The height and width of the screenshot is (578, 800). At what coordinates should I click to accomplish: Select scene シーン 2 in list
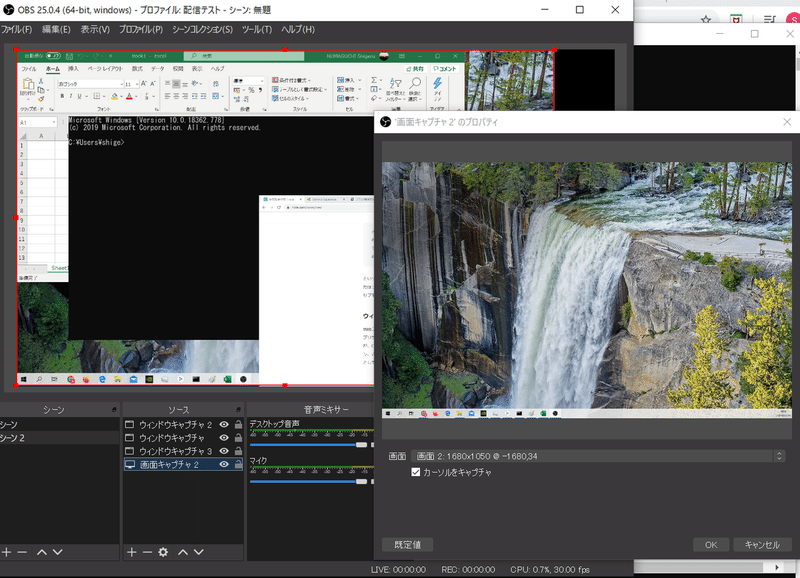pos(59,438)
